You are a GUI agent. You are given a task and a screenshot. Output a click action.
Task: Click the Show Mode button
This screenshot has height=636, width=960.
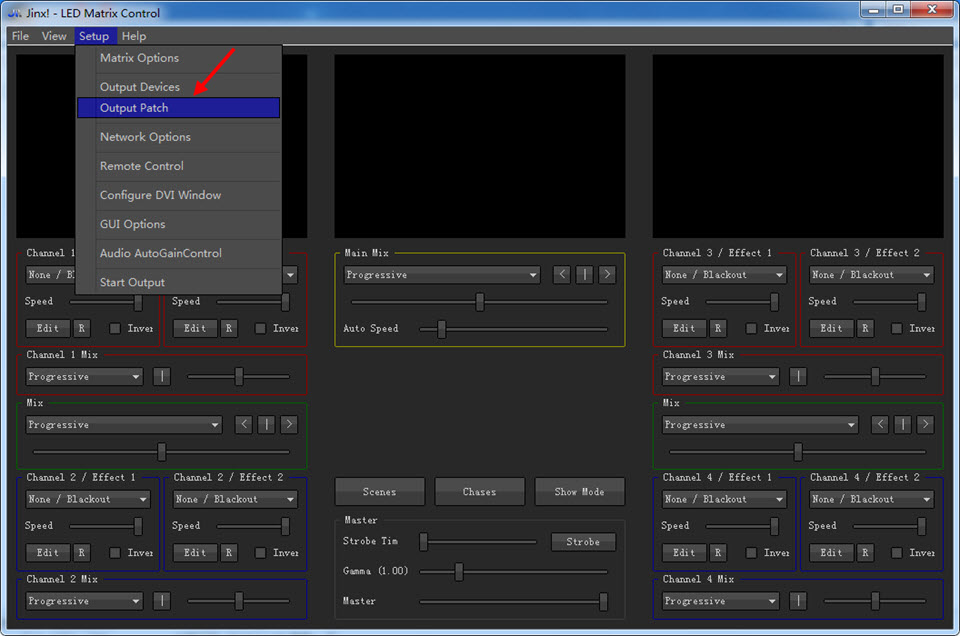(579, 492)
